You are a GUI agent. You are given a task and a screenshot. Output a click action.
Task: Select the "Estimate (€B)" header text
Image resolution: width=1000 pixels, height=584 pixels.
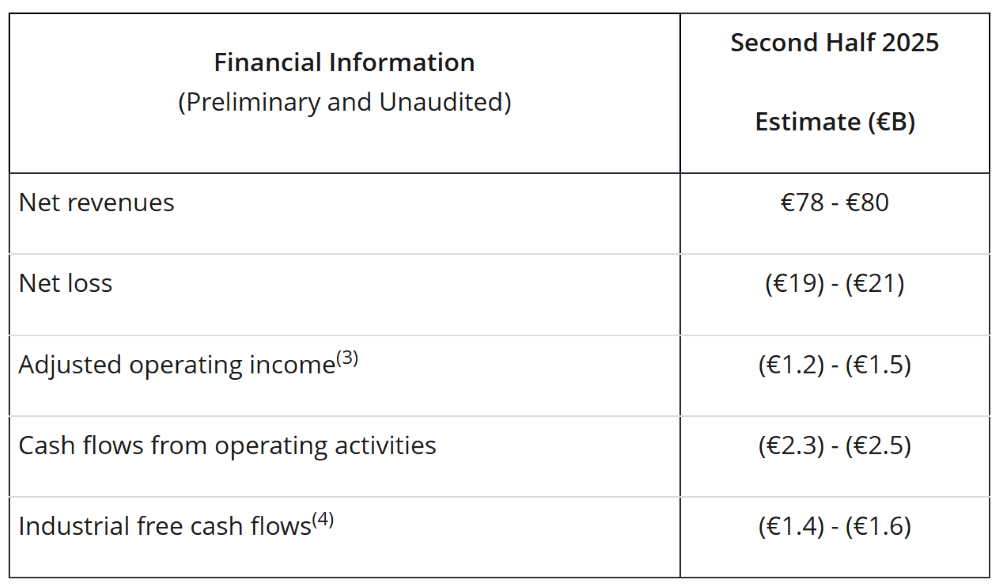[x=834, y=122]
